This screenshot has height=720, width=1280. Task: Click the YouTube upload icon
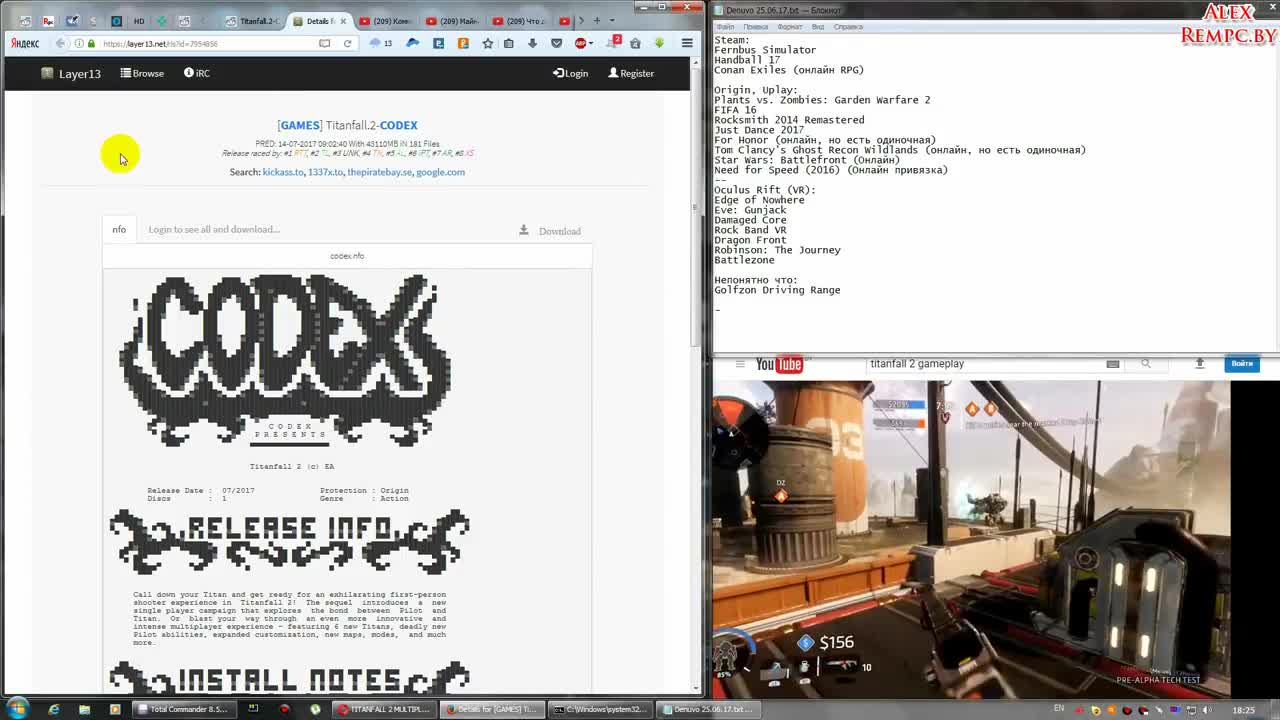click(x=1199, y=364)
